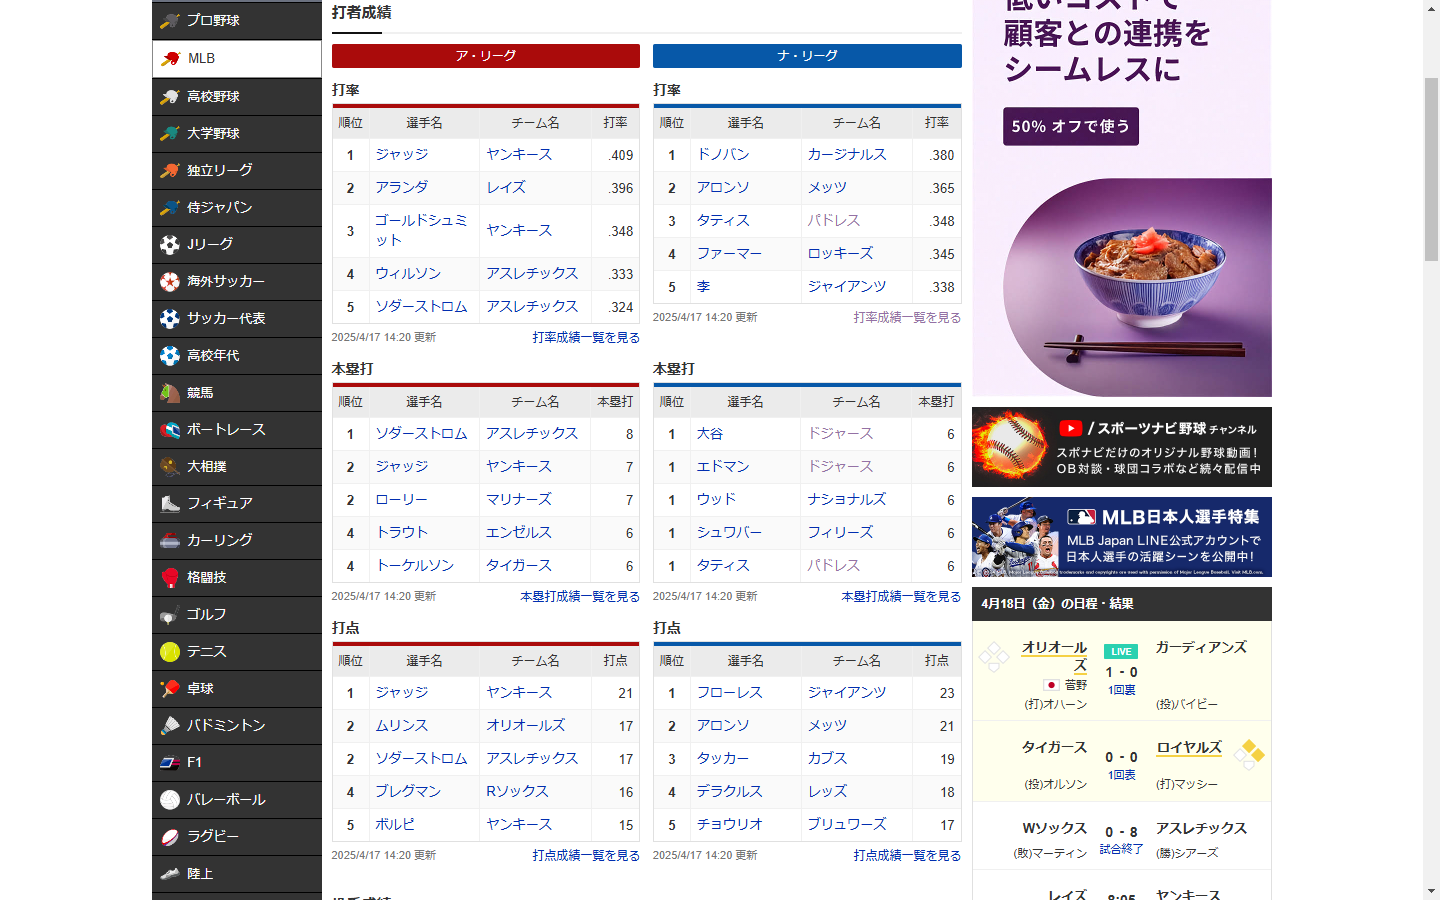The width and height of the screenshot is (1440, 900).
Task: Click the ボートレース boat icon
Action: [170, 430]
